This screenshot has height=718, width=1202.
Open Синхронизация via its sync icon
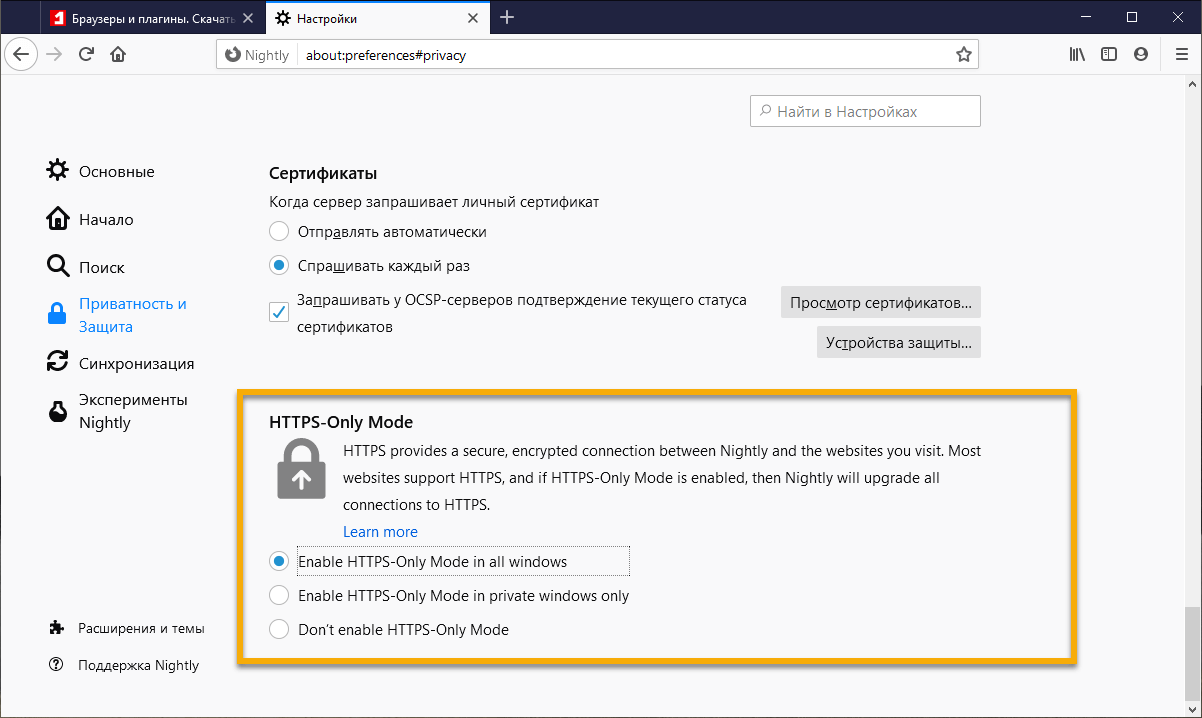pyautogui.click(x=57, y=362)
